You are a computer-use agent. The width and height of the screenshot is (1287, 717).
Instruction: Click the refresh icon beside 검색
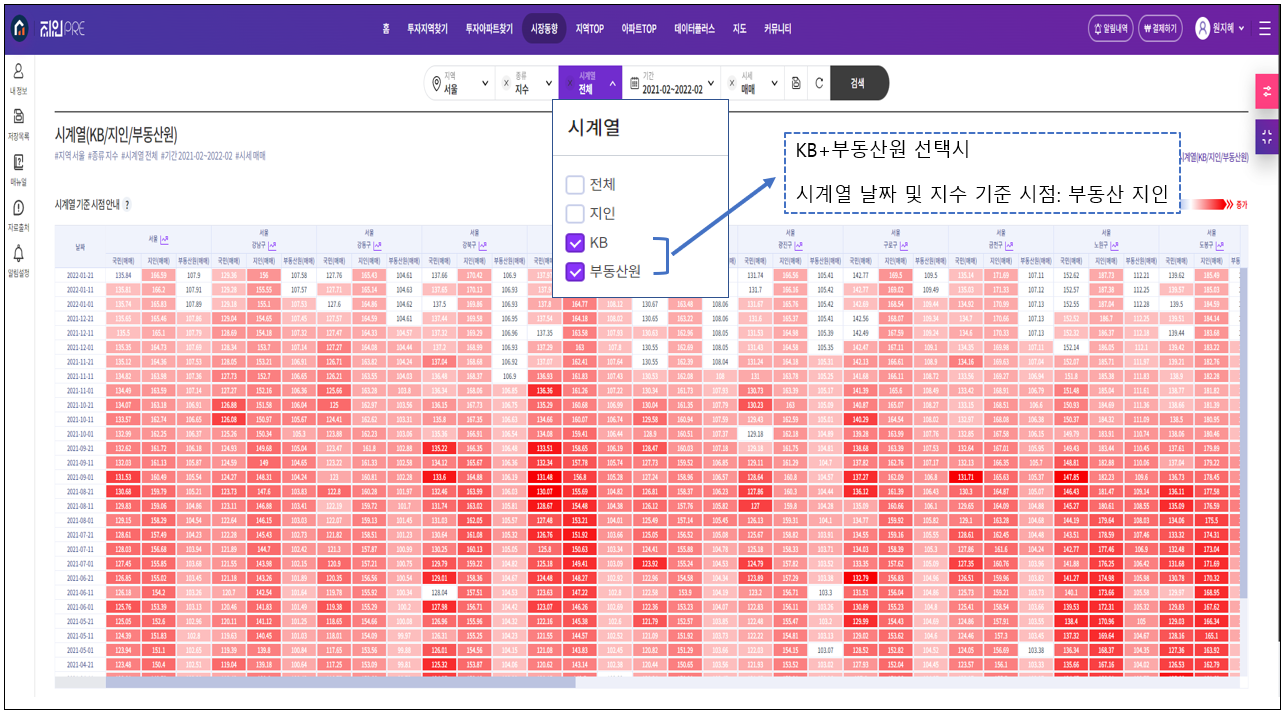[818, 84]
